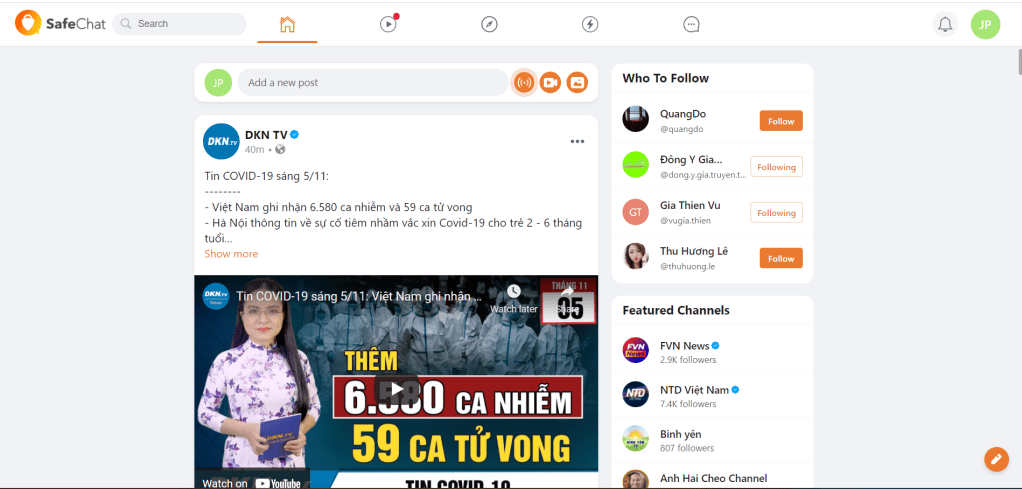The width and height of the screenshot is (1022, 489).
Task: Follow Thu Hương Lê
Action: 780,258
